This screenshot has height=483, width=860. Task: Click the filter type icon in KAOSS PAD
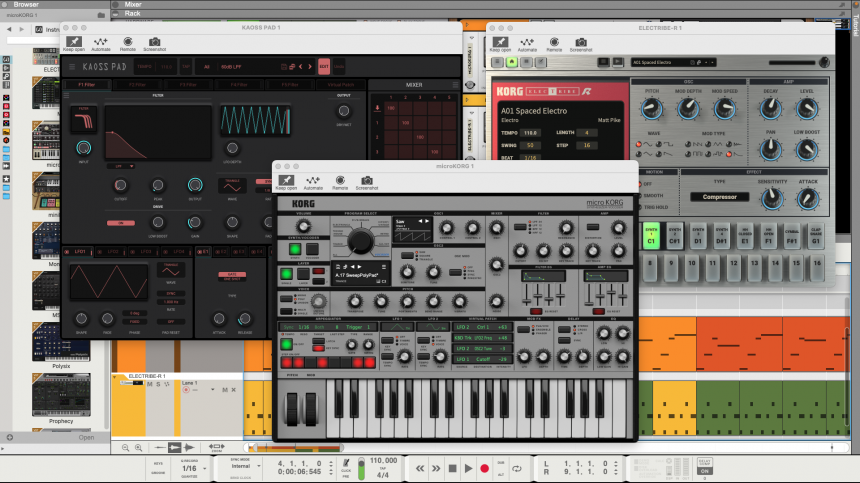83,120
